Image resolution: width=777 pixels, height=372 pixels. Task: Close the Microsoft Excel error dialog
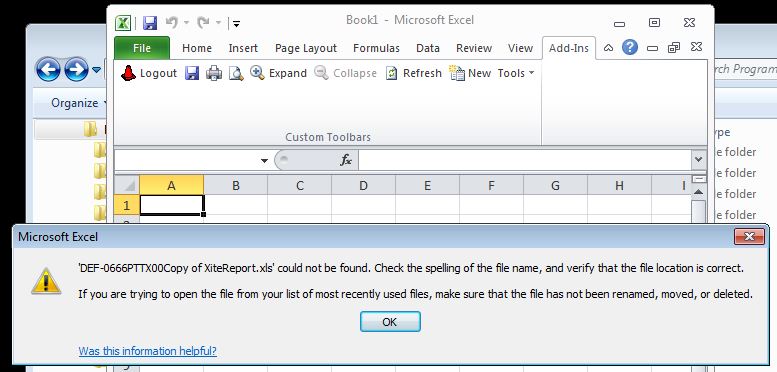pyautogui.click(x=749, y=237)
